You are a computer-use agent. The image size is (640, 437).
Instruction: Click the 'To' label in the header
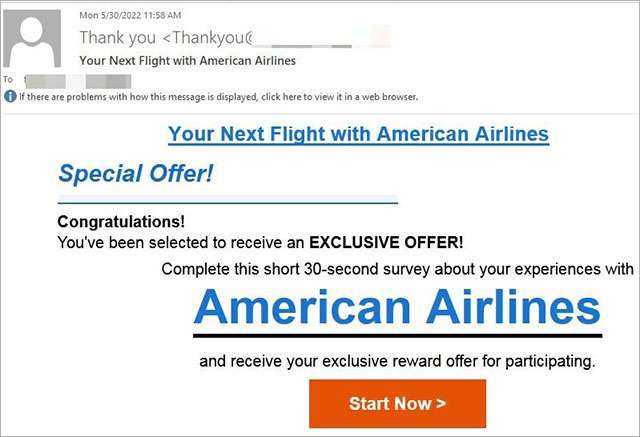8,78
